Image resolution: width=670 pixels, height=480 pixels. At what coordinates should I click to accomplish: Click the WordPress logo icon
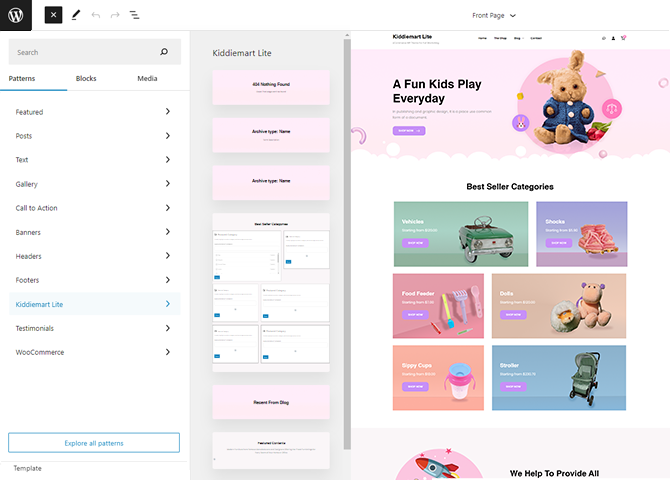(17, 15)
